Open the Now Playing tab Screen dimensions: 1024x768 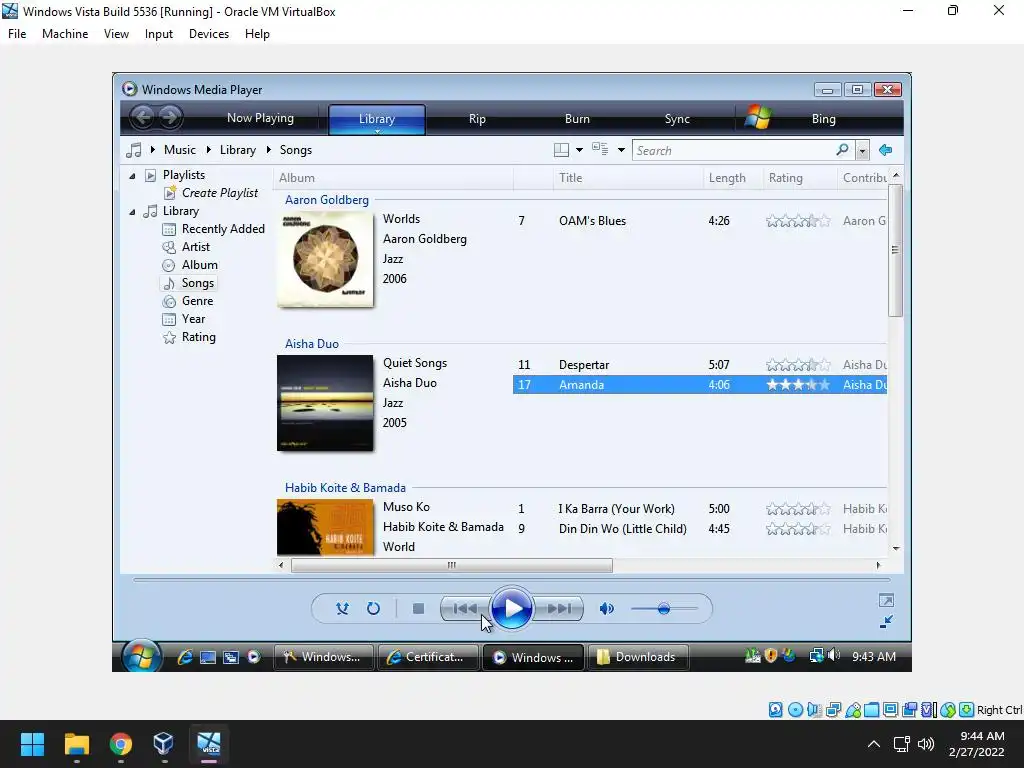tap(260, 118)
